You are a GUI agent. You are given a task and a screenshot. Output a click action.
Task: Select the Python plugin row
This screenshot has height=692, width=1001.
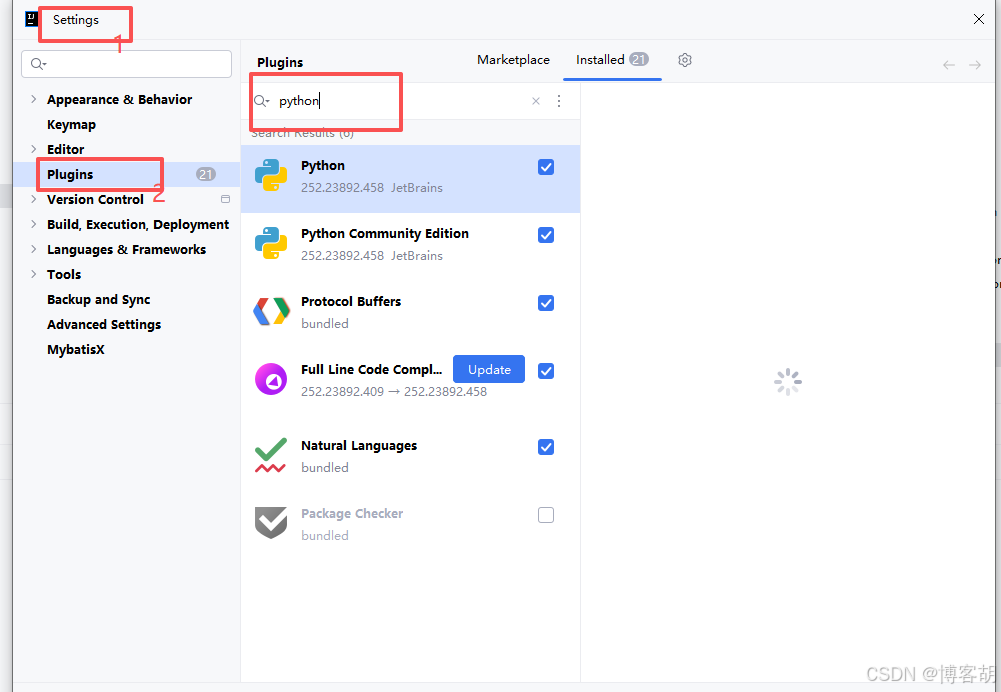click(x=410, y=179)
